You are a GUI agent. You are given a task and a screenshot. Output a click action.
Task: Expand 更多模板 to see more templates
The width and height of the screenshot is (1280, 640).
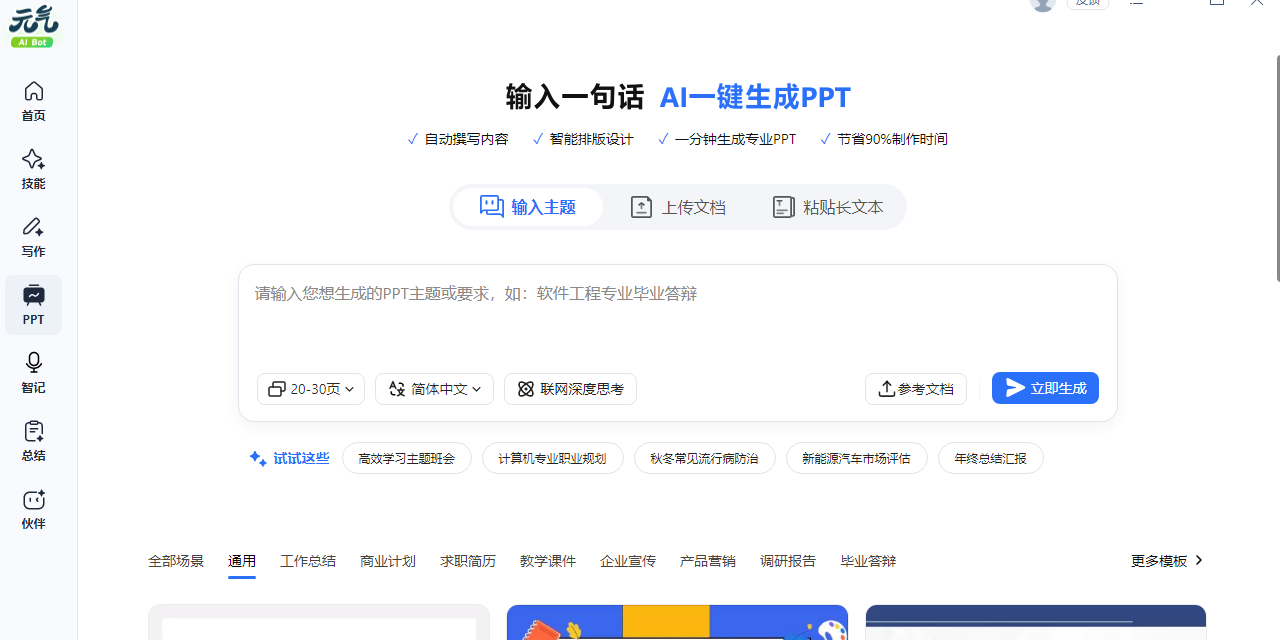point(1166,561)
